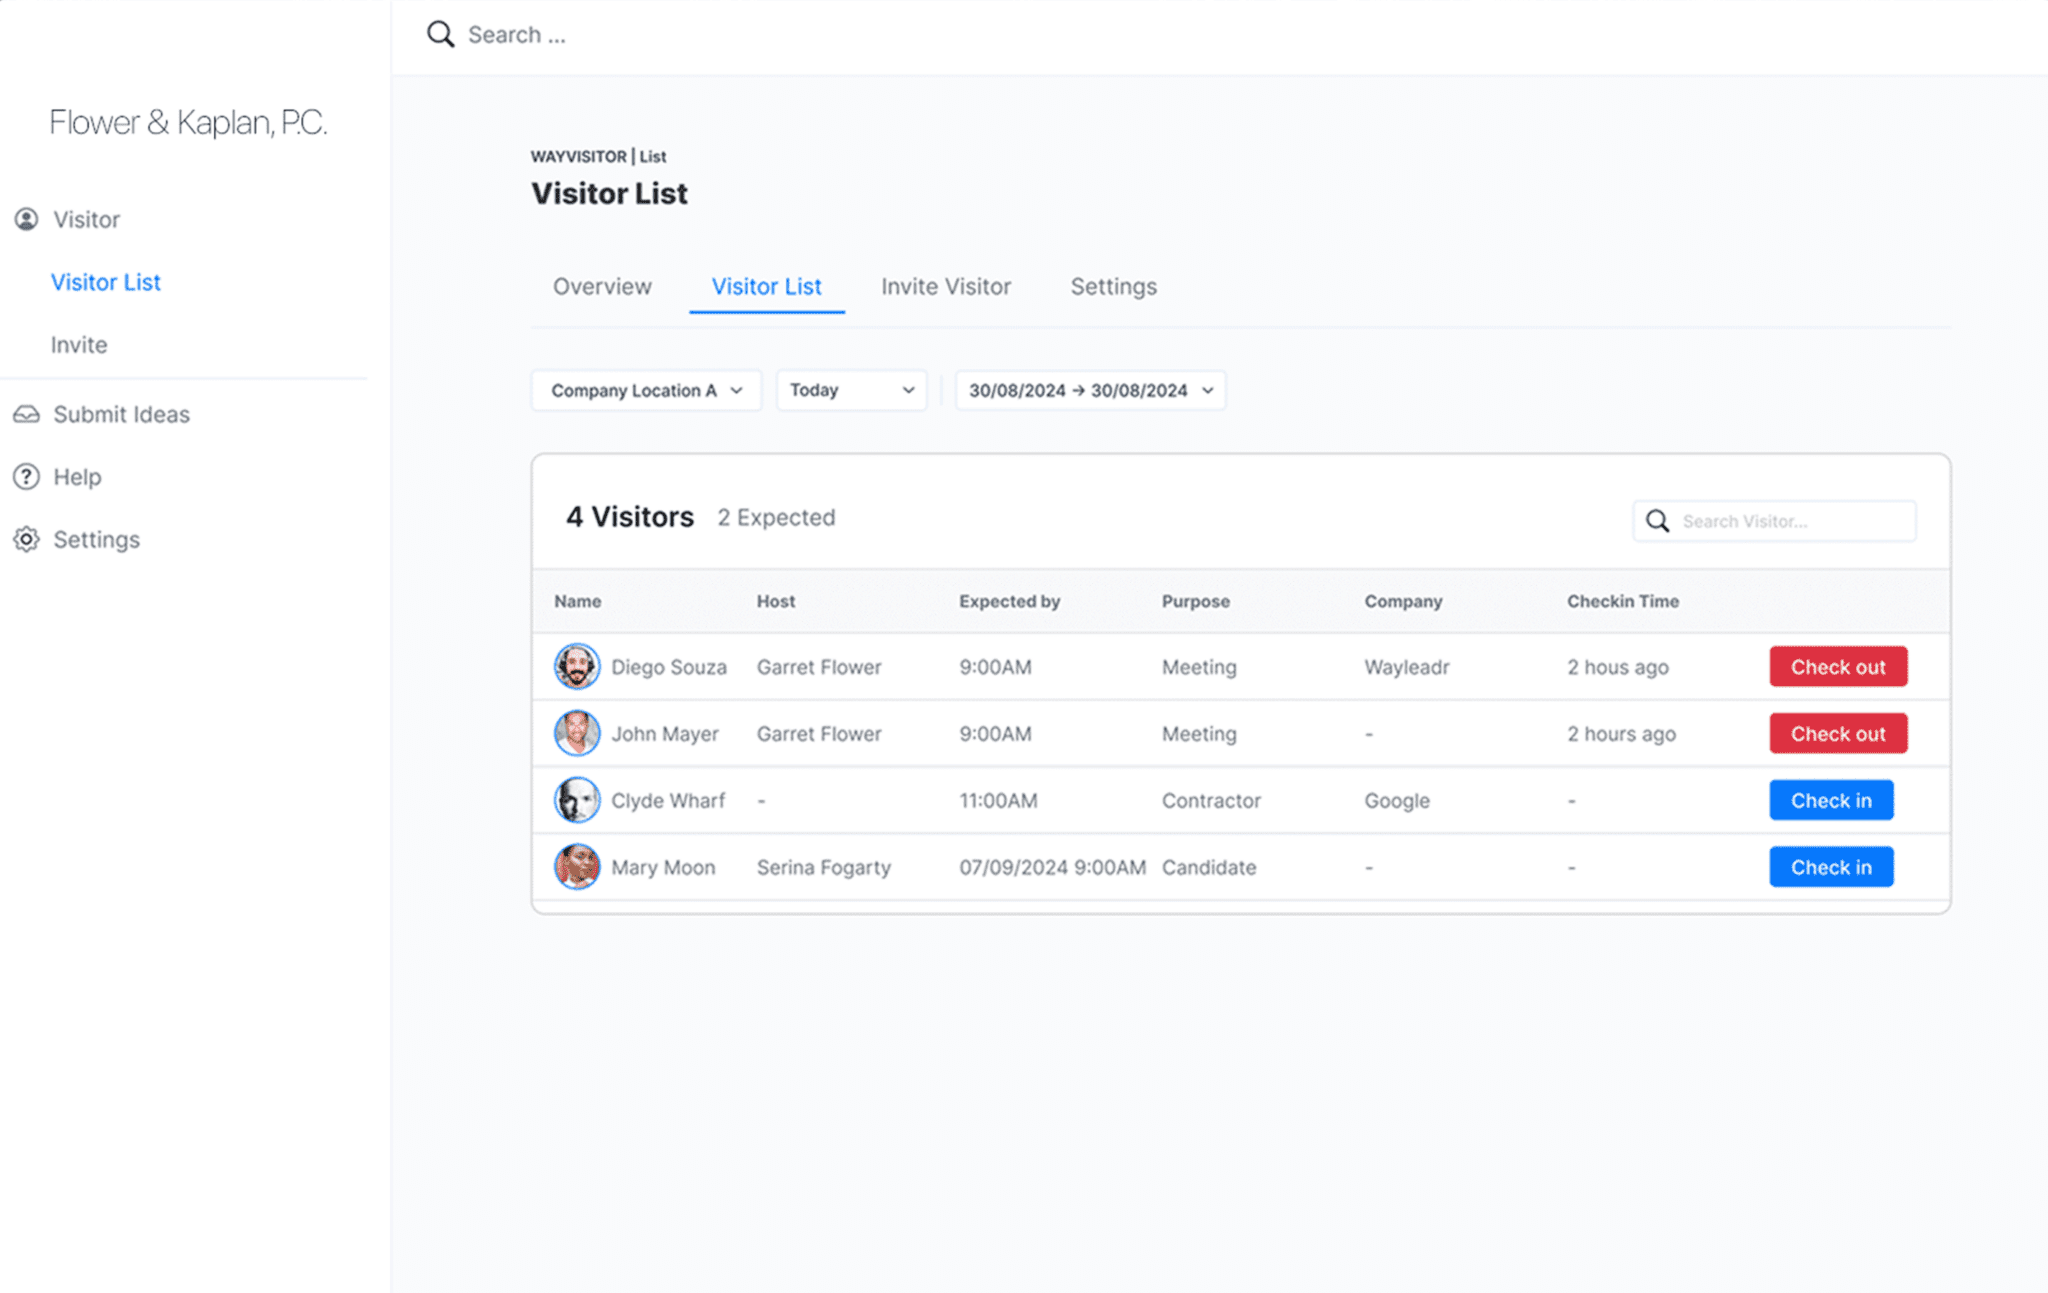Click the Visitor icon in the sidebar
This screenshot has width=2048, height=1293.
(x=28, y=219)
